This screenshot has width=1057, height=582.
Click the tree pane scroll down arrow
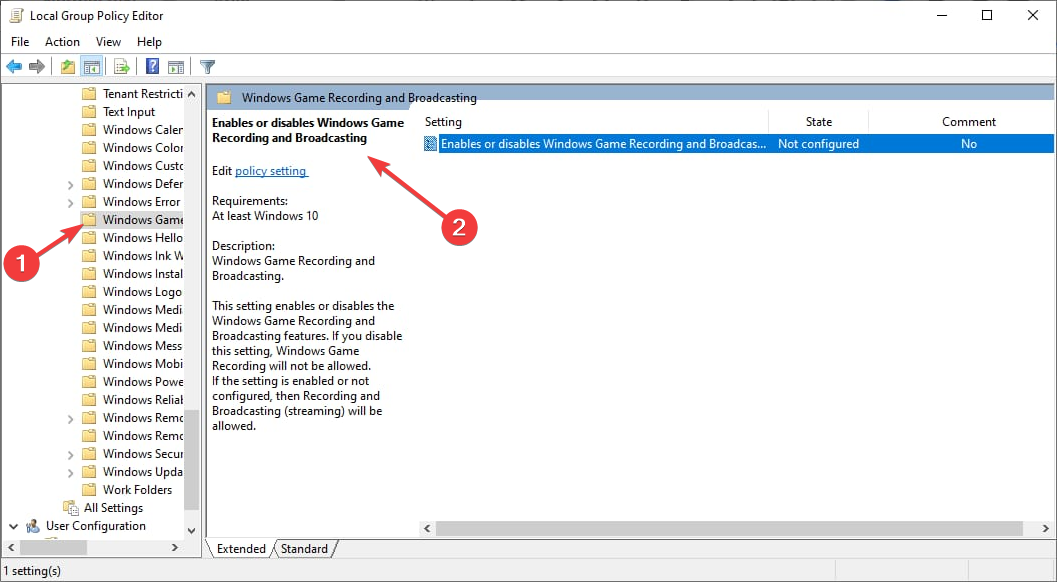(191, 531)
